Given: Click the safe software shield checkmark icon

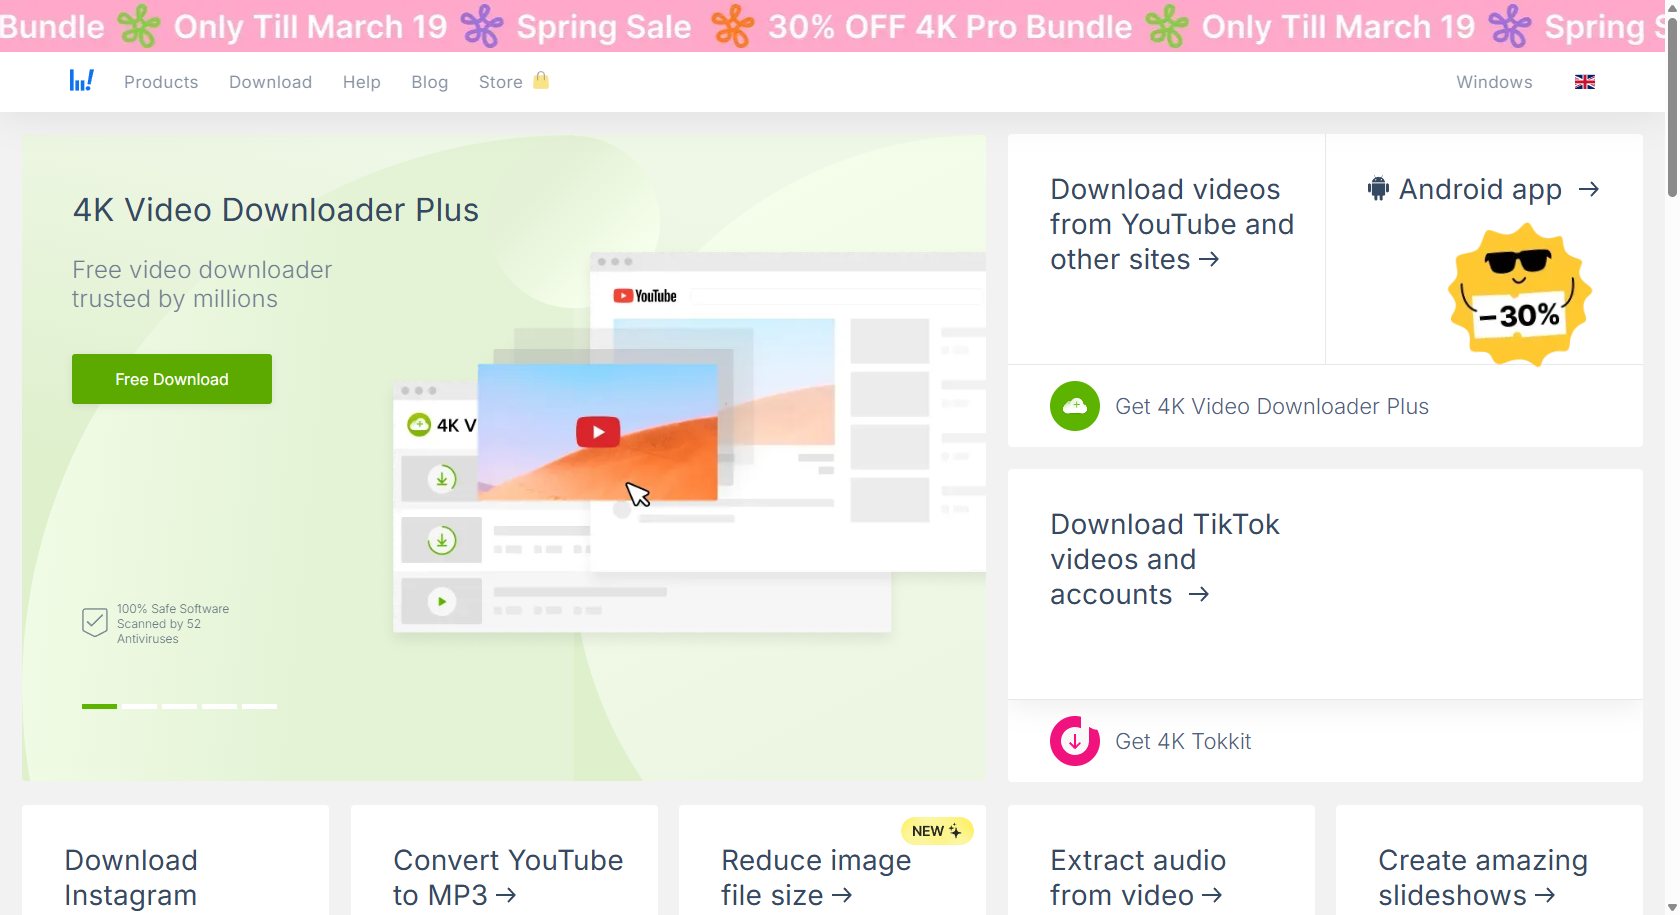Looking at the screenshot, I should tap(94, 623).
